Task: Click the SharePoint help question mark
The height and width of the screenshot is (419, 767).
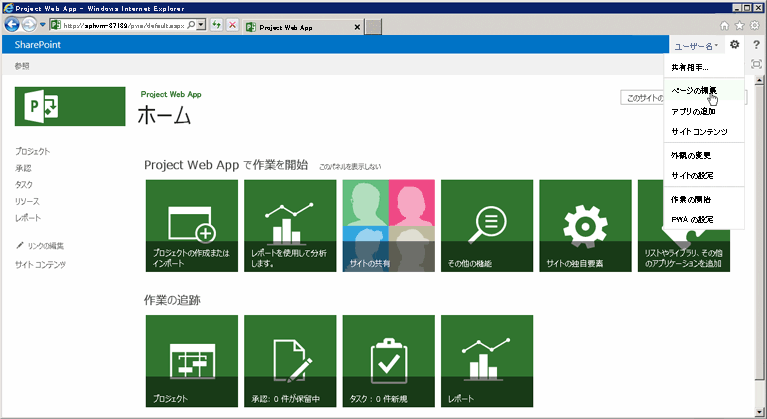Action: pos(756,44)
